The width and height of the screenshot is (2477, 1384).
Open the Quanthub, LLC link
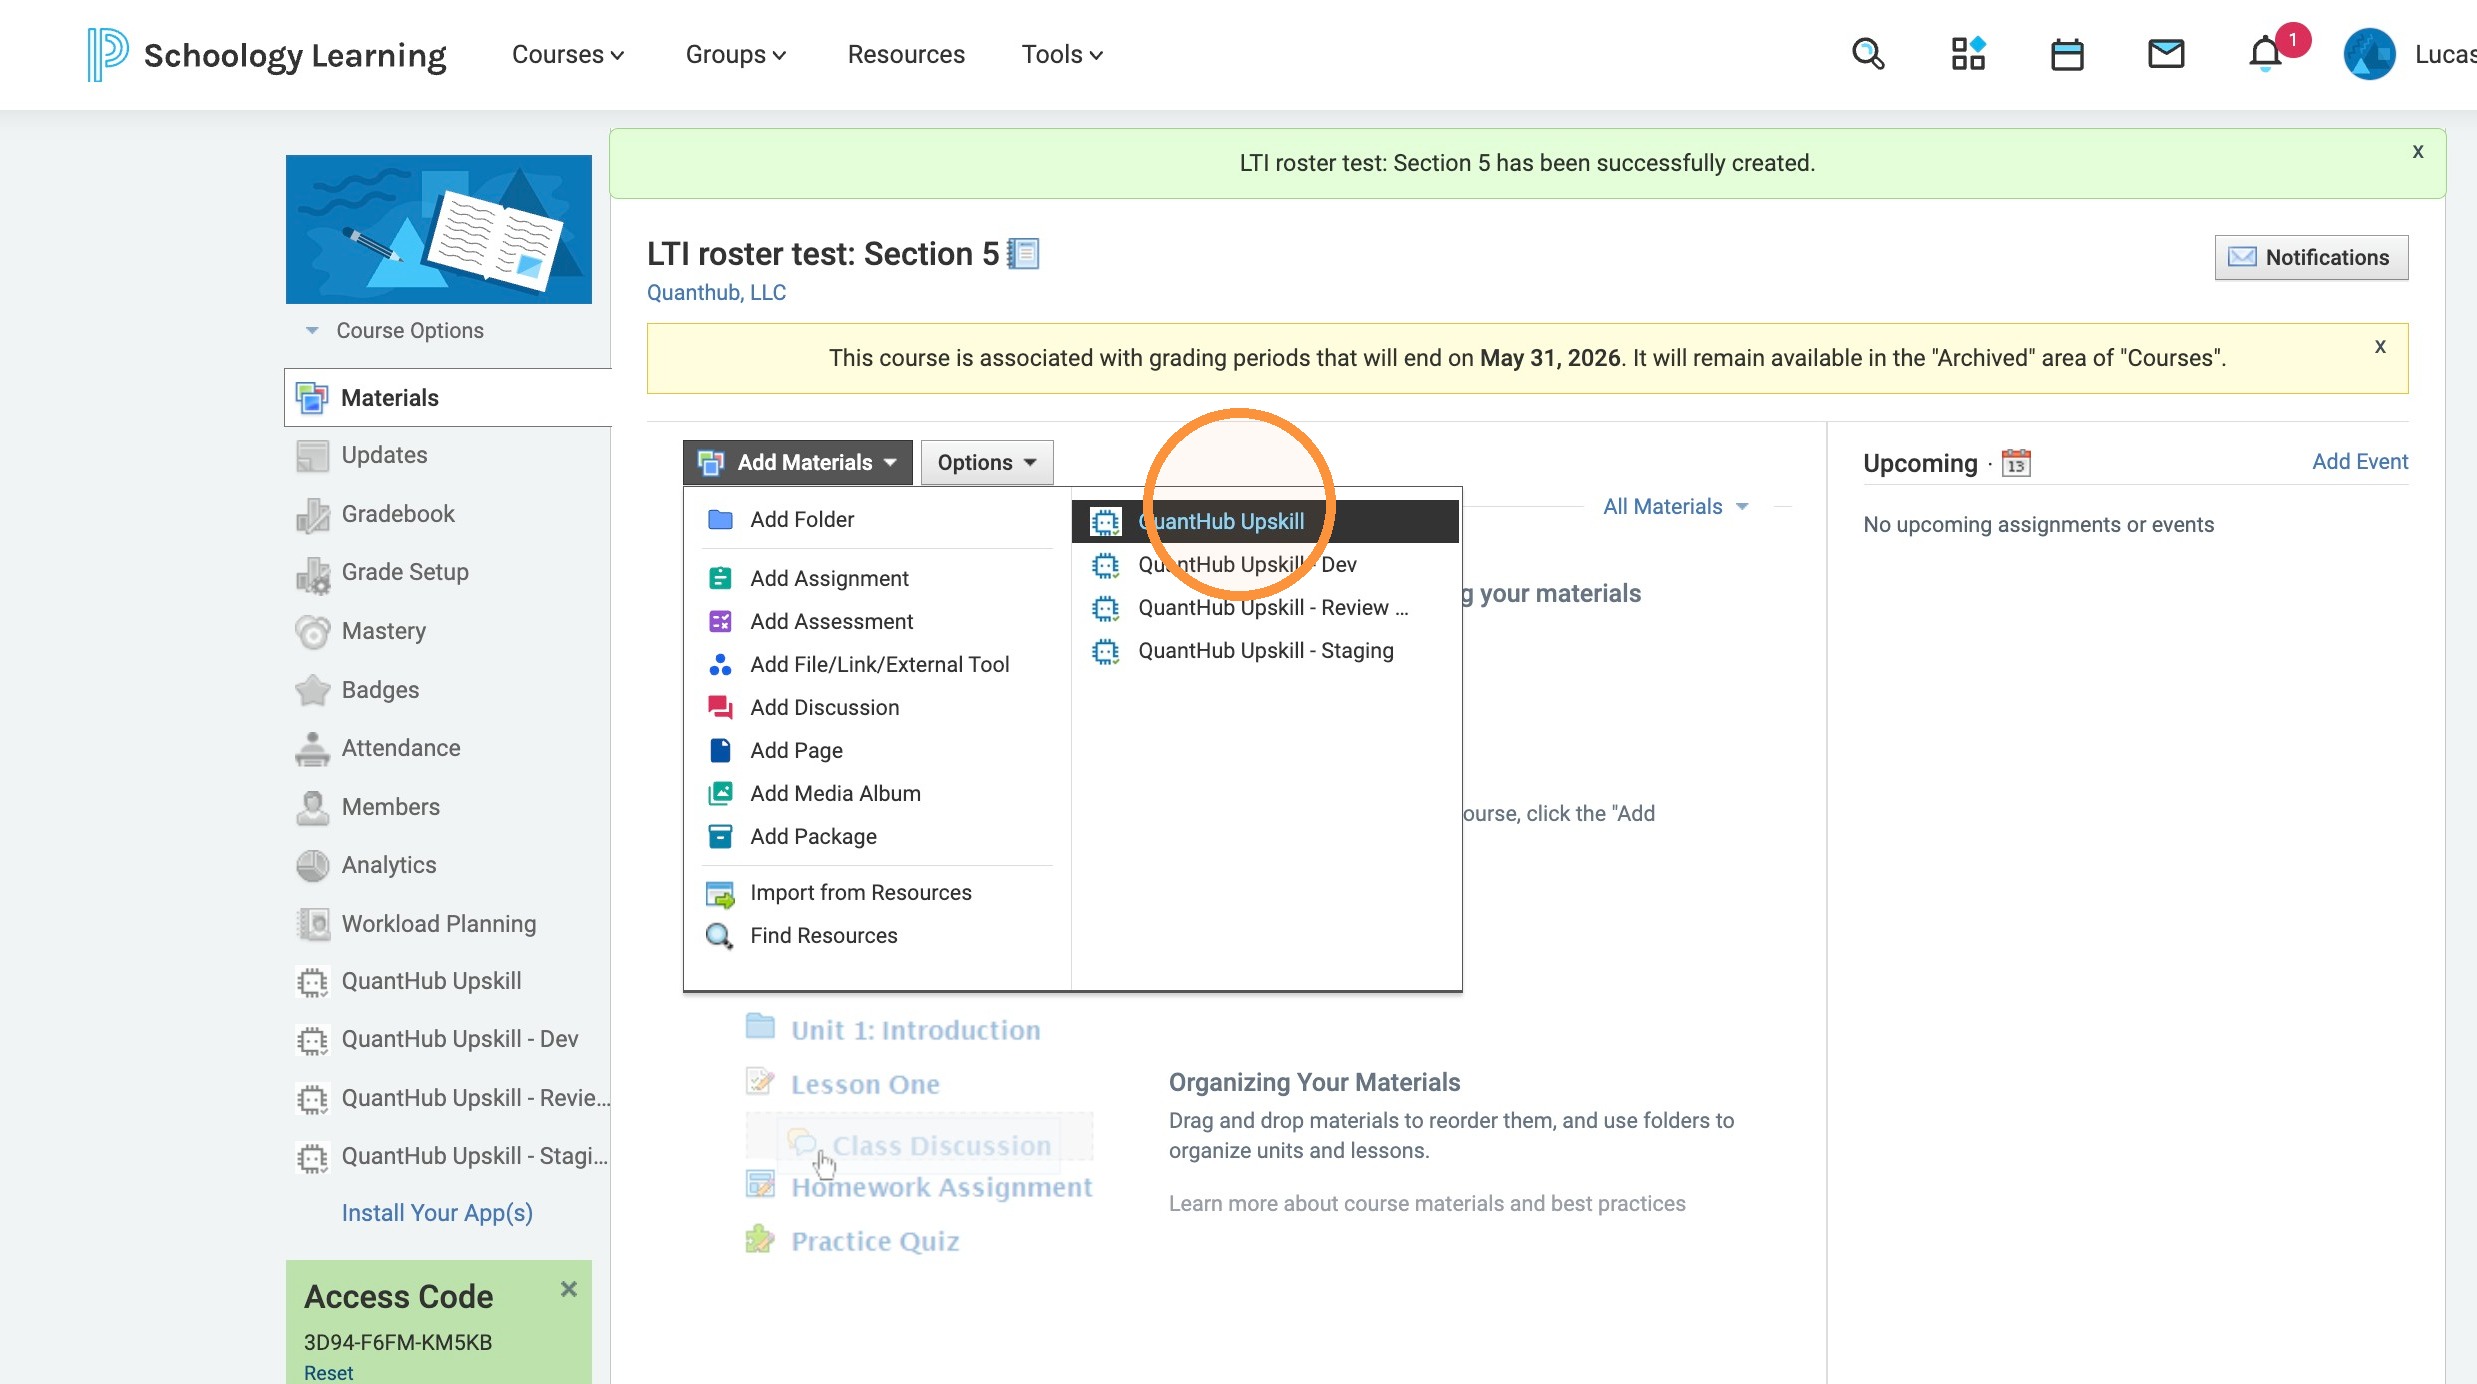[x=716, y=292]
